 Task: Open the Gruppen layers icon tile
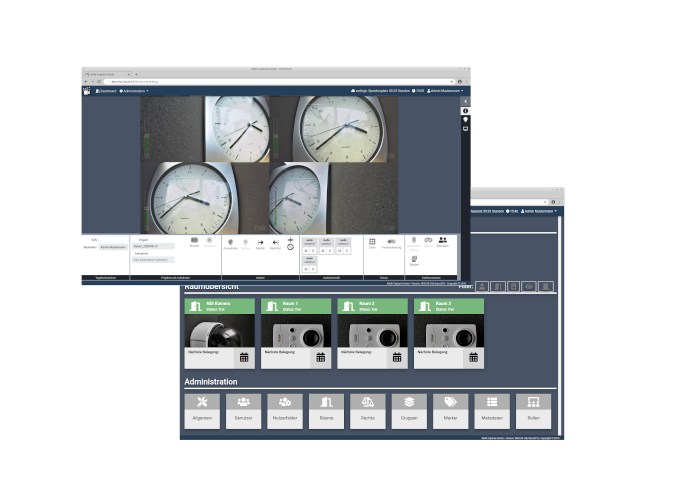[409, 410]
